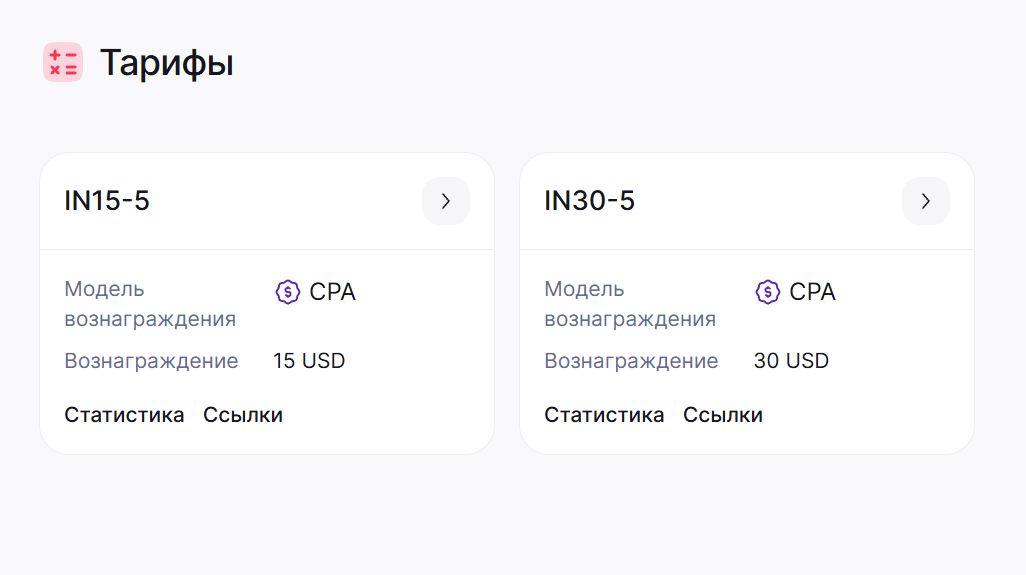1026x575 pixels.
Task: Click the CPA label in IN15-5 card
Action: click(x=332, y=292)
